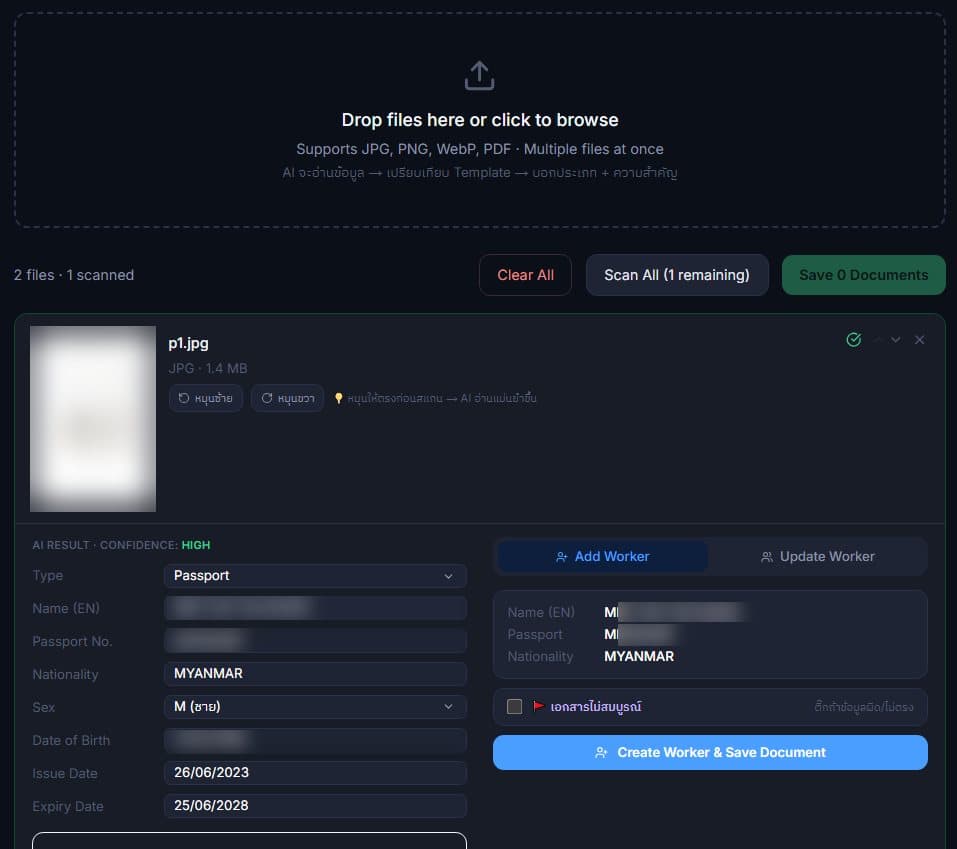
Task: Click the p1.jpg file name
Action: (189, 344)
